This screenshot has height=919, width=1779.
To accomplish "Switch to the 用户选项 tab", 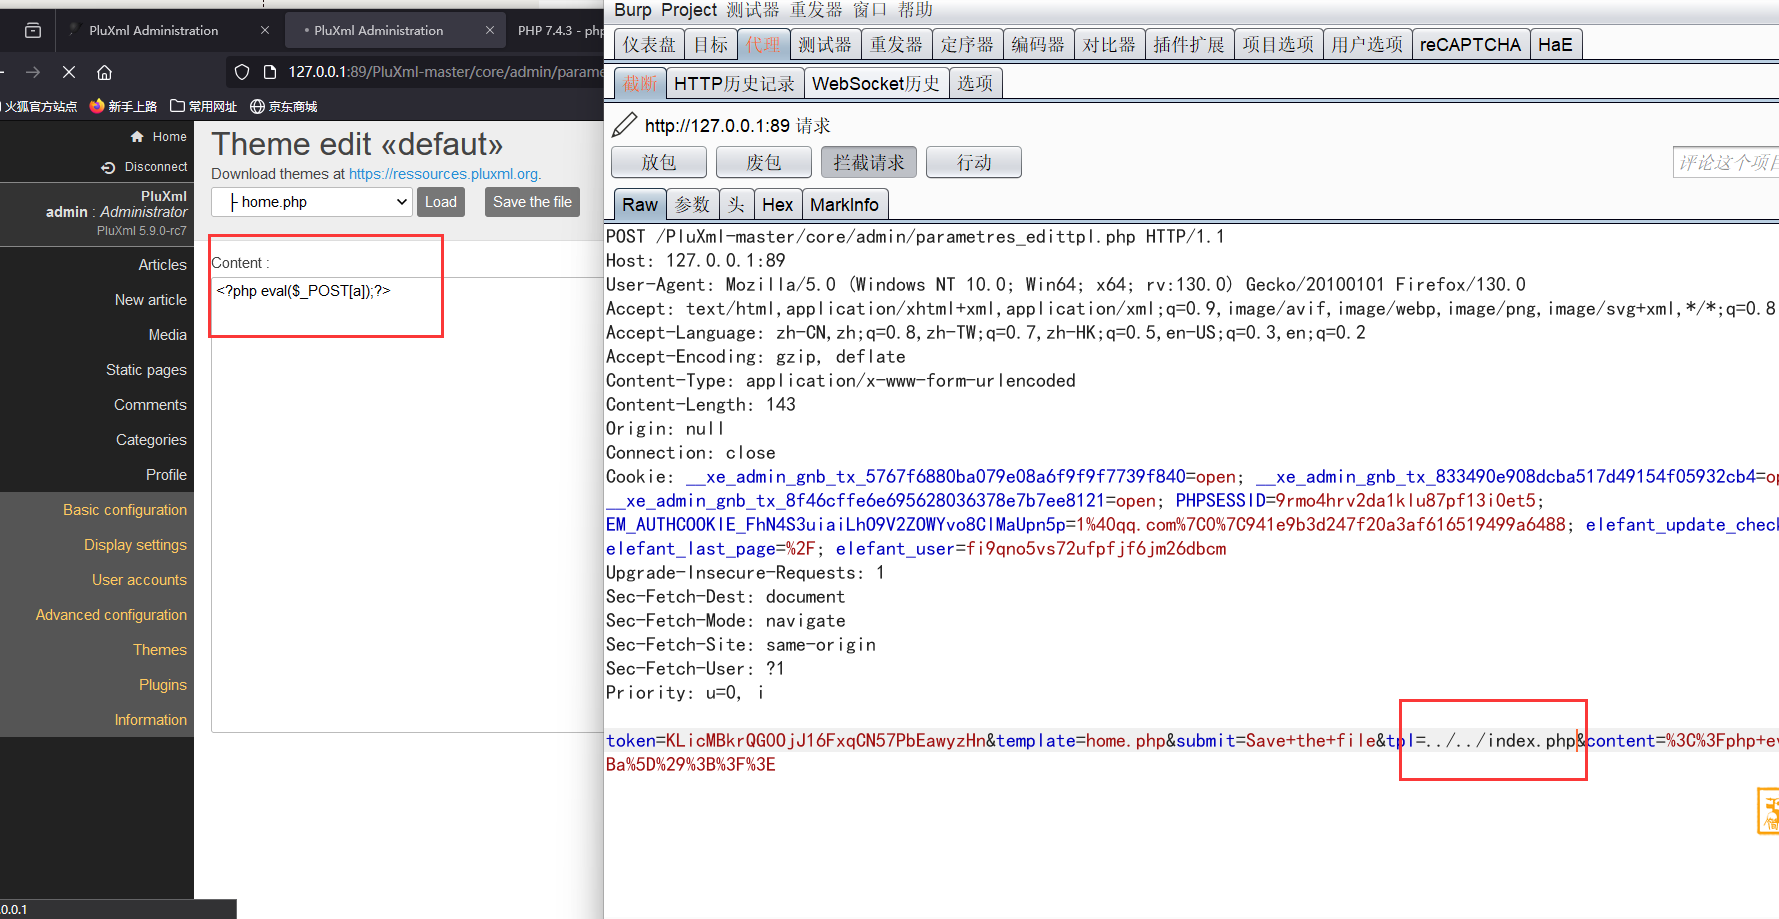I will 1367,44.
